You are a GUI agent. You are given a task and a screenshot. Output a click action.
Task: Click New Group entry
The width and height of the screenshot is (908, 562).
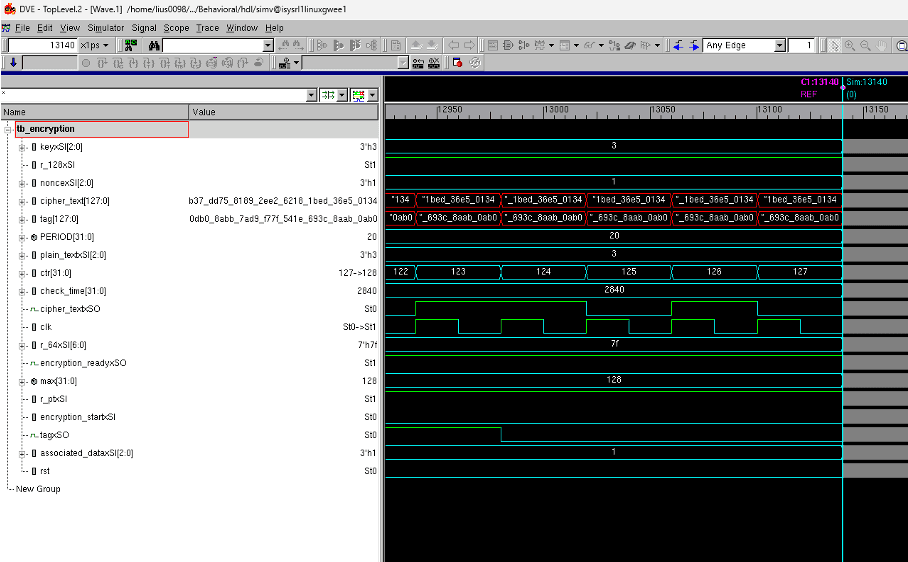(x=38, y=489)
